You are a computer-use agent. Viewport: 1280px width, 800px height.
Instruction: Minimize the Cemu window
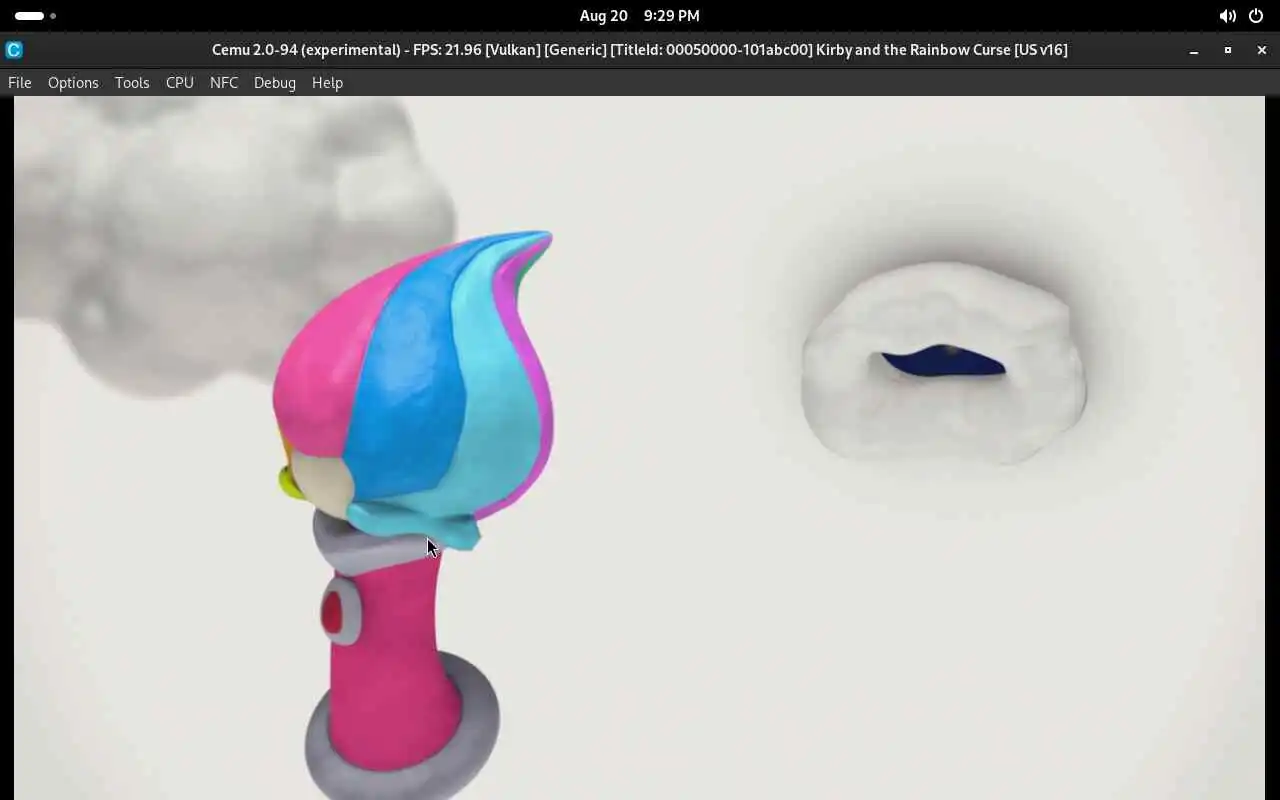1194,50
